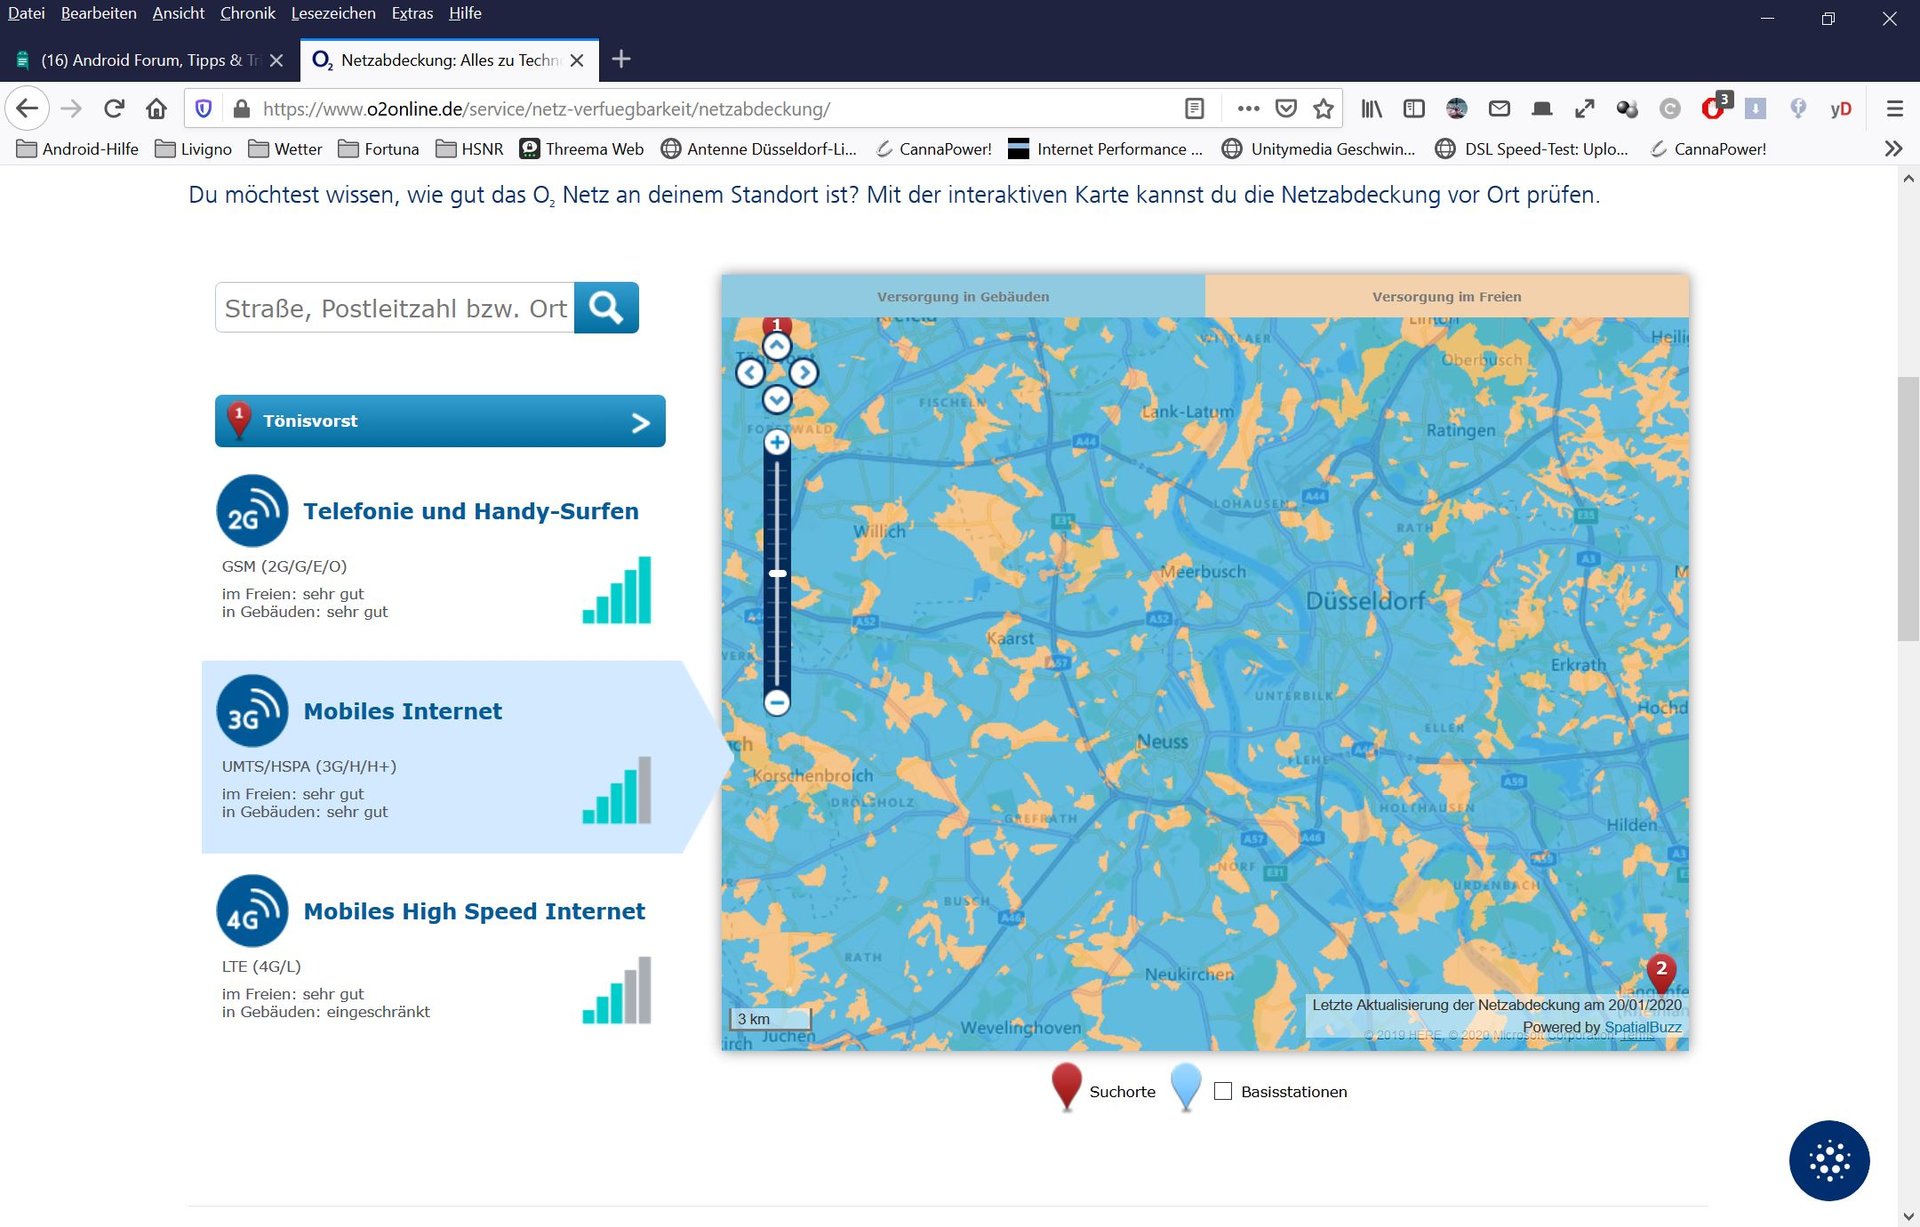The image size is (1920, 1227).
Task: Close the Android Forum tab
Action: tap(277, 60)
